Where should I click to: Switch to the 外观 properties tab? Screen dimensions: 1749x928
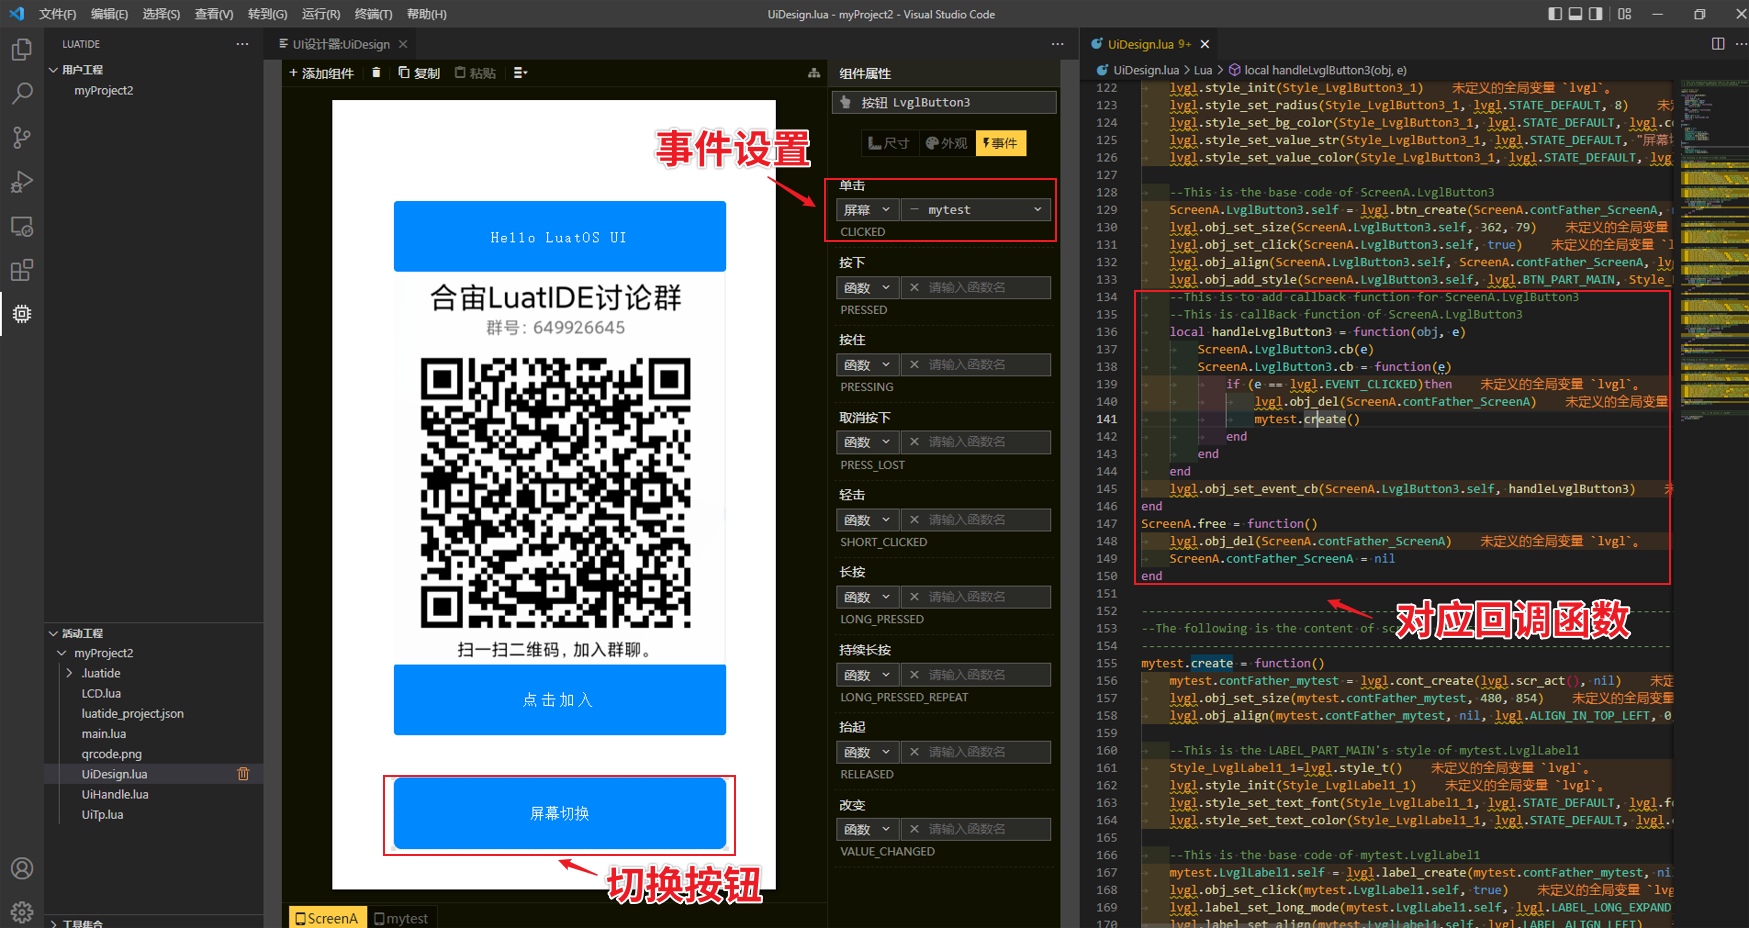coord(947,143)
